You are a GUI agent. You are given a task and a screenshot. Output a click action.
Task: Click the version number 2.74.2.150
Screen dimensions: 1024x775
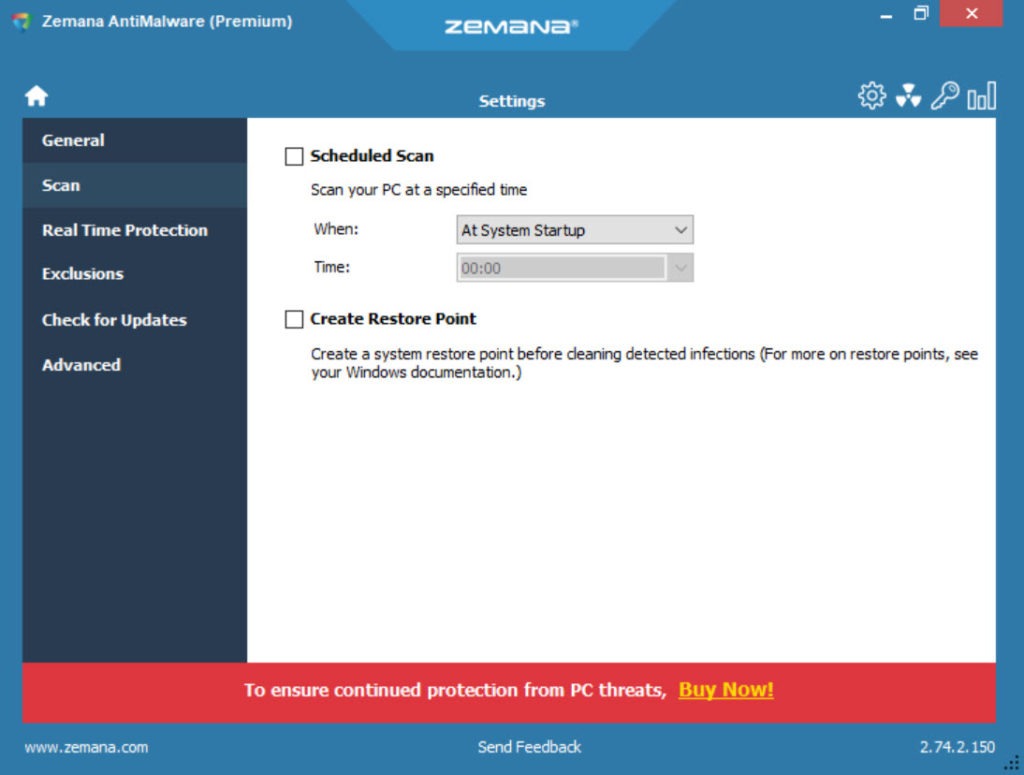957,747
